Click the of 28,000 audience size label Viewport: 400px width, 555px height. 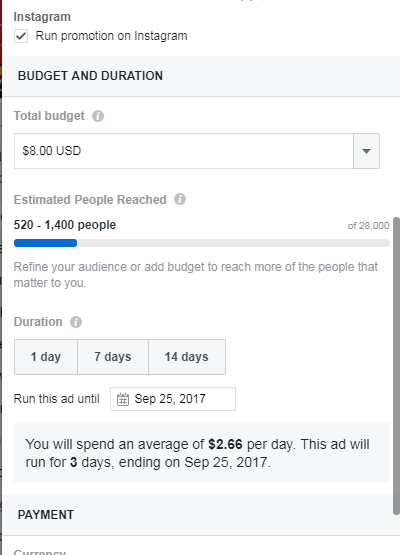(368, 226)
